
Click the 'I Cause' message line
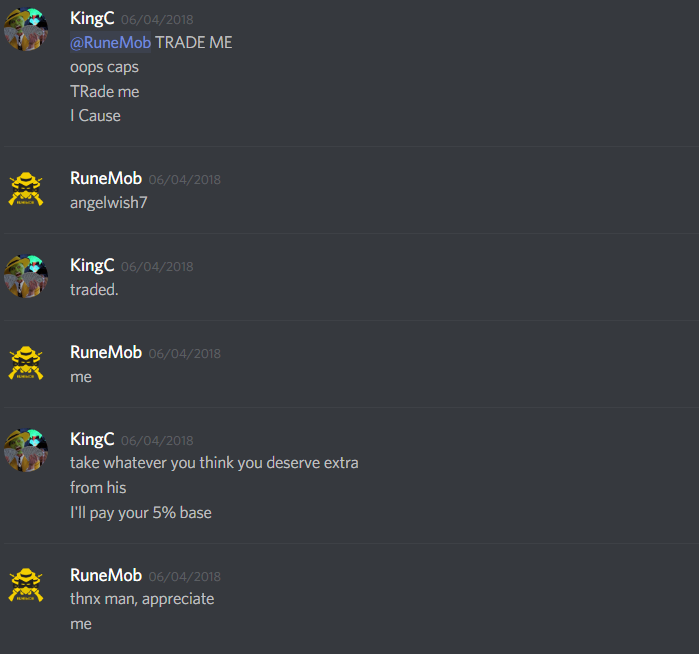(95, 116)
